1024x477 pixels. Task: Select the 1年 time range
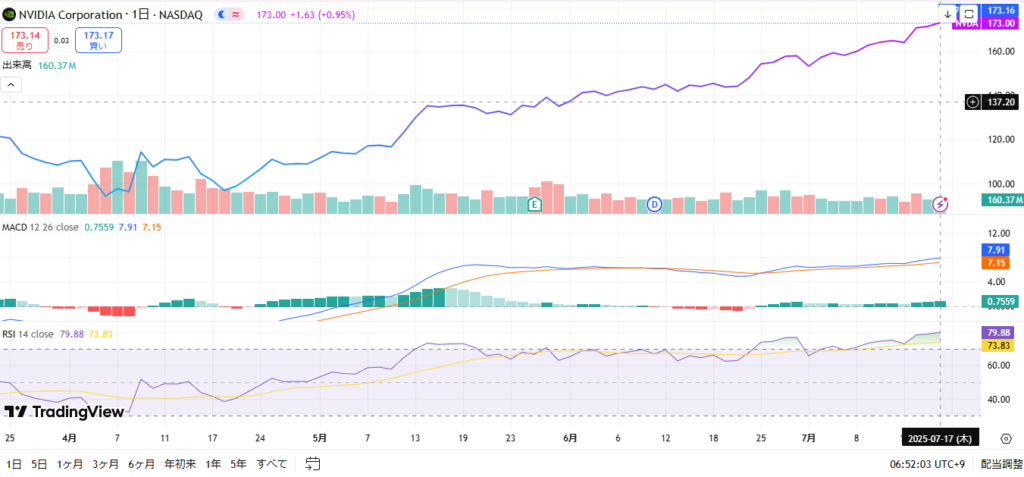[213, 464]
